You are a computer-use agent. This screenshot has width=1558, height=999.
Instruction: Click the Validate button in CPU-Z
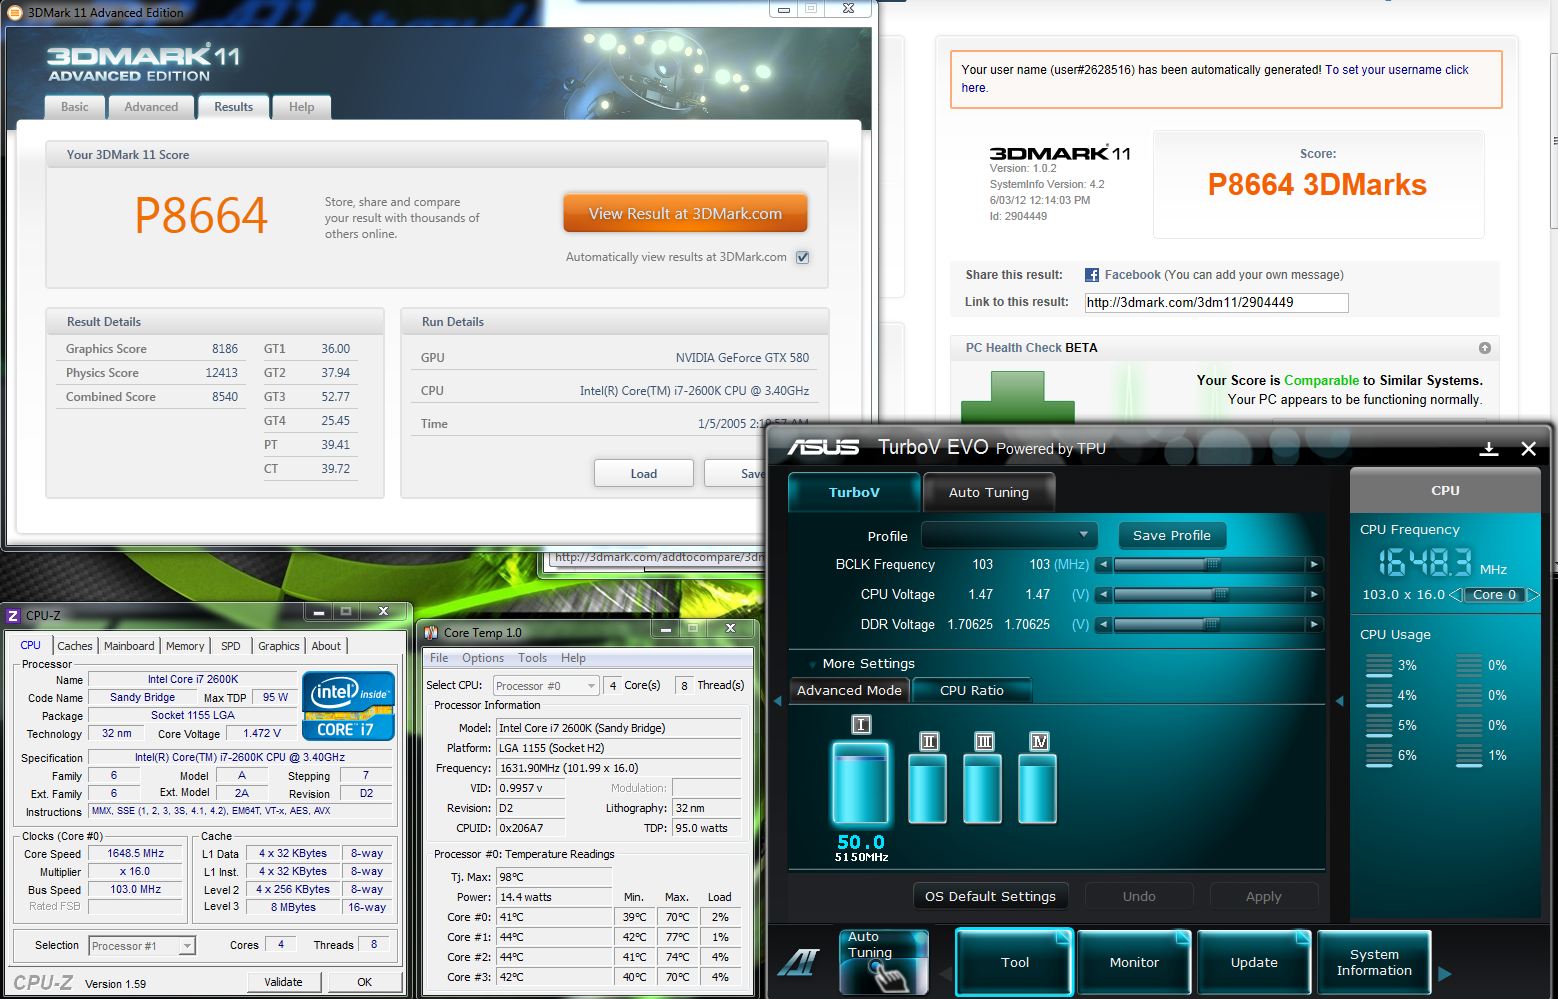point(283,982)
